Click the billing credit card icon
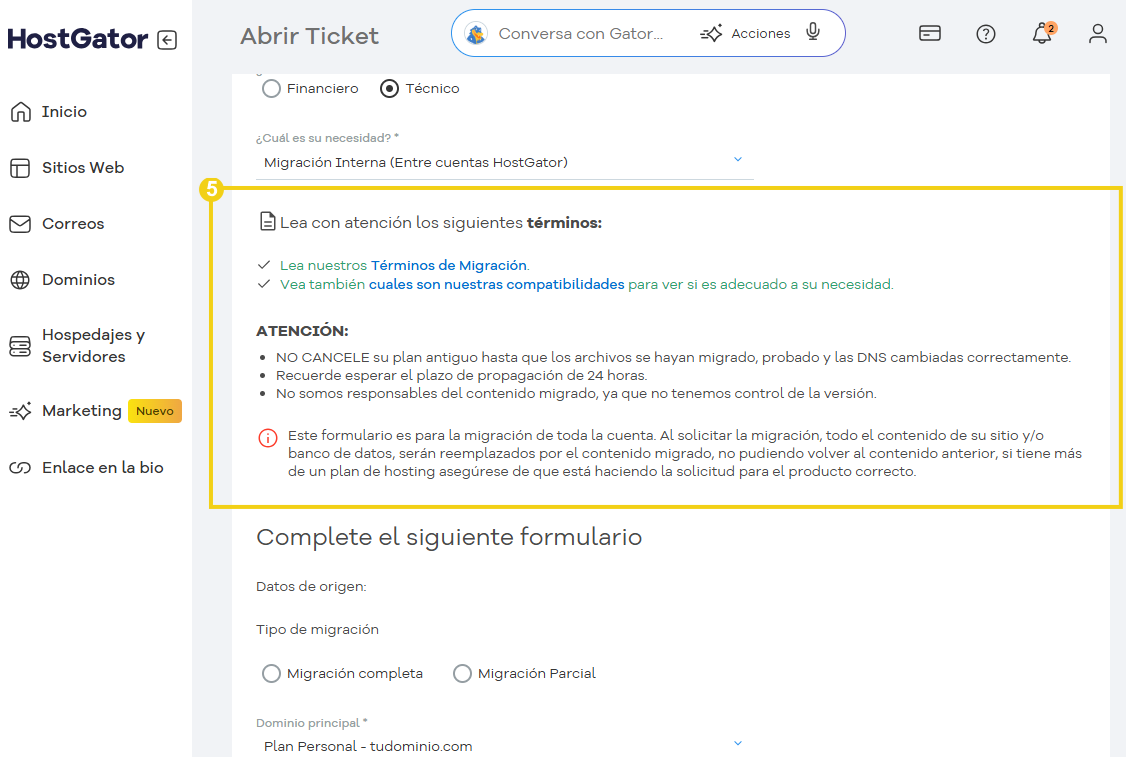Screen dimensions: 1126x757 pyautogui.click(x=929, y=33)
